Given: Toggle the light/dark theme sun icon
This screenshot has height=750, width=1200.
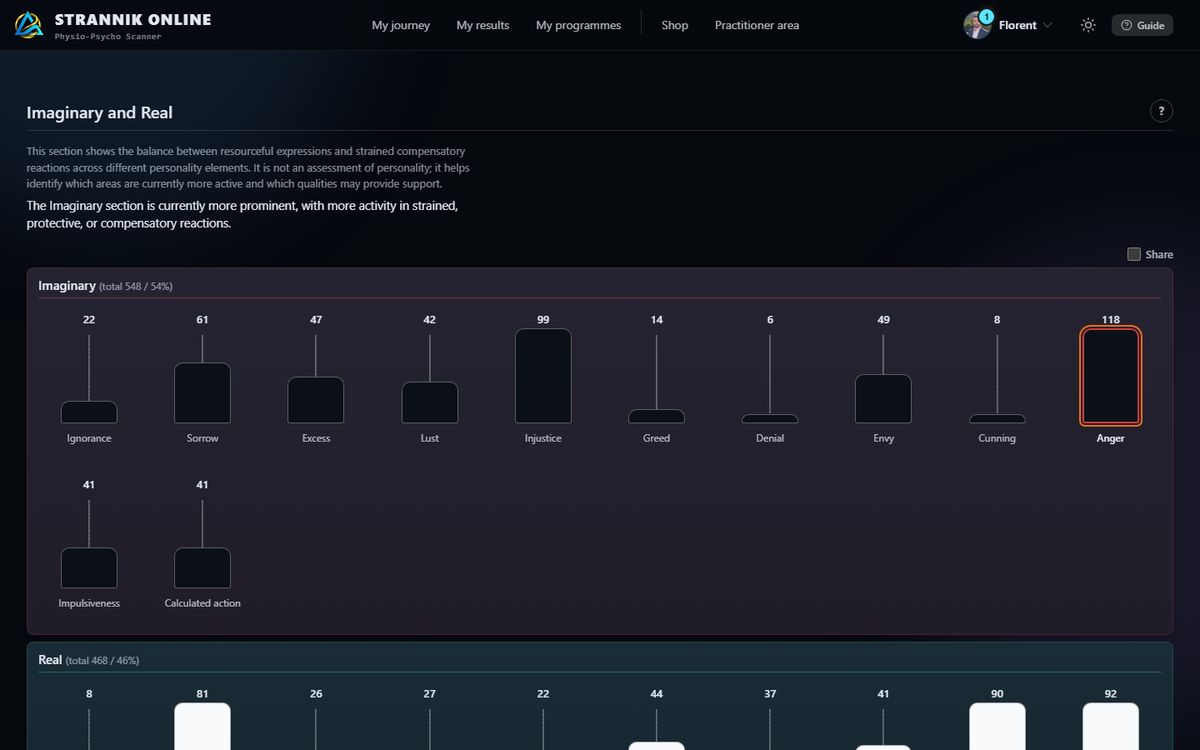Looking at the screenshot, I should click(x=1088, y=25).
